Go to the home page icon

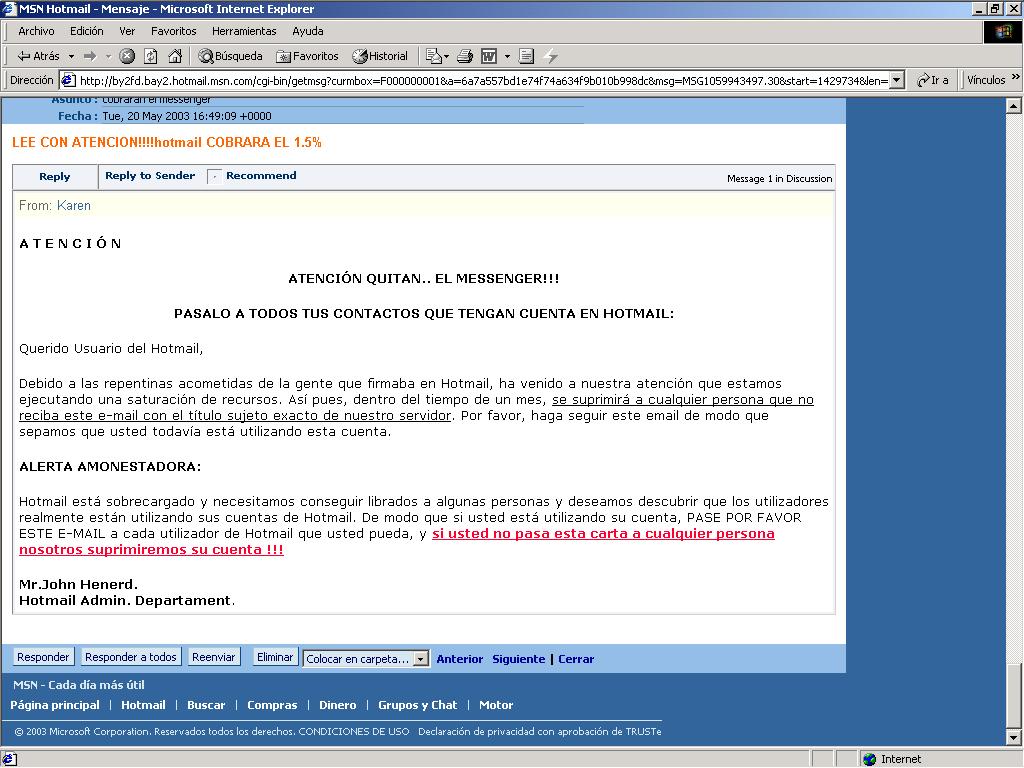175,56
